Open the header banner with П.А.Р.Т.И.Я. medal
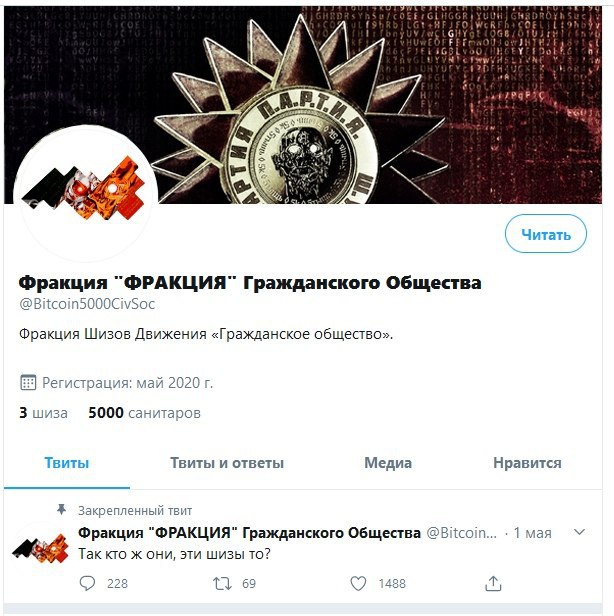Screen dimensions: 614x616 coord(303,105)
